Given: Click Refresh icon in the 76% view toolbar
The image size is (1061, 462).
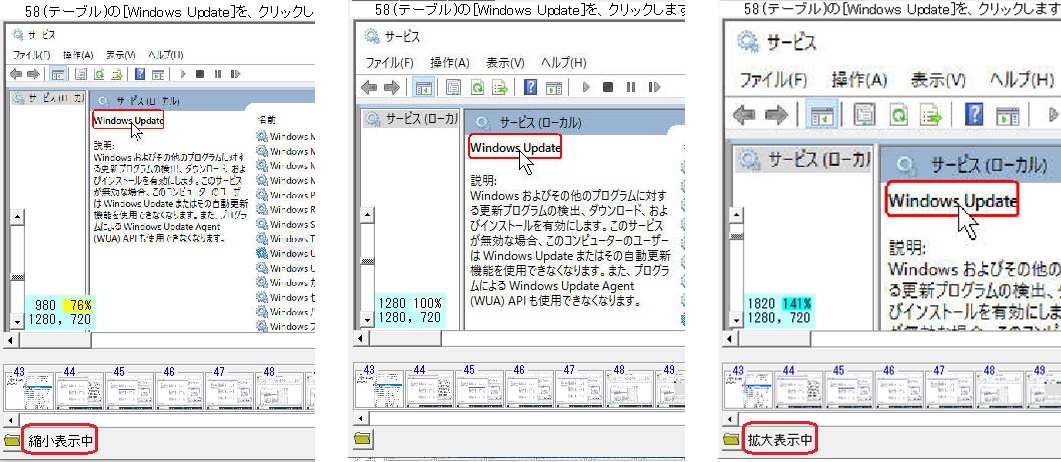Looking at the screenshot, I should tap(99, 74).
